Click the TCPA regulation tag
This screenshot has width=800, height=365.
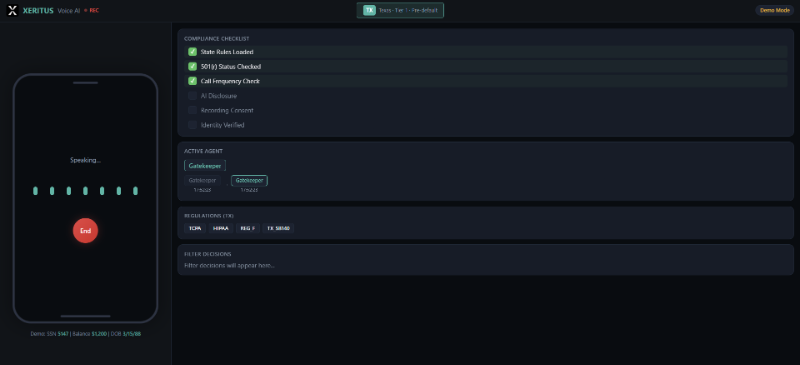pyautogui.click(x=195, y=228)
